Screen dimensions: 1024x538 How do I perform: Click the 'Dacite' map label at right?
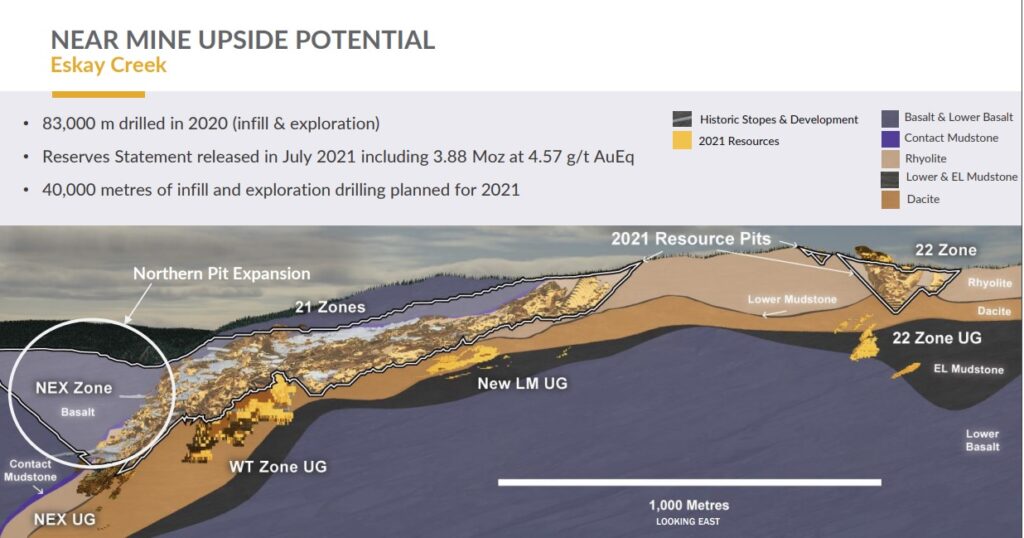click(994, 311)
